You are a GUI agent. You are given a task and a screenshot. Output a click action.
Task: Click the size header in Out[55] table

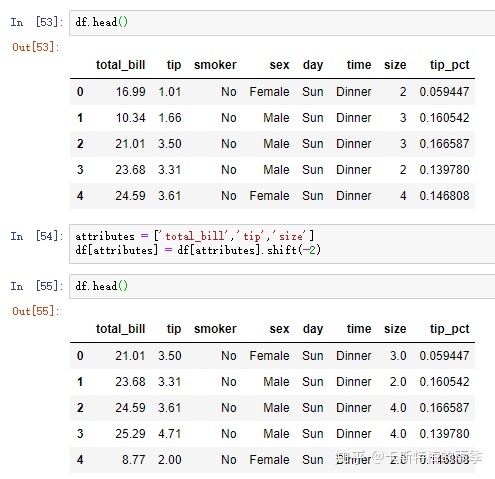coord(395,329)
